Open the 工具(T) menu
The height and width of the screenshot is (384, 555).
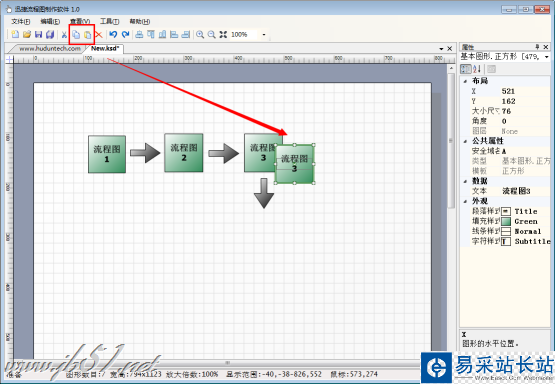109,22
